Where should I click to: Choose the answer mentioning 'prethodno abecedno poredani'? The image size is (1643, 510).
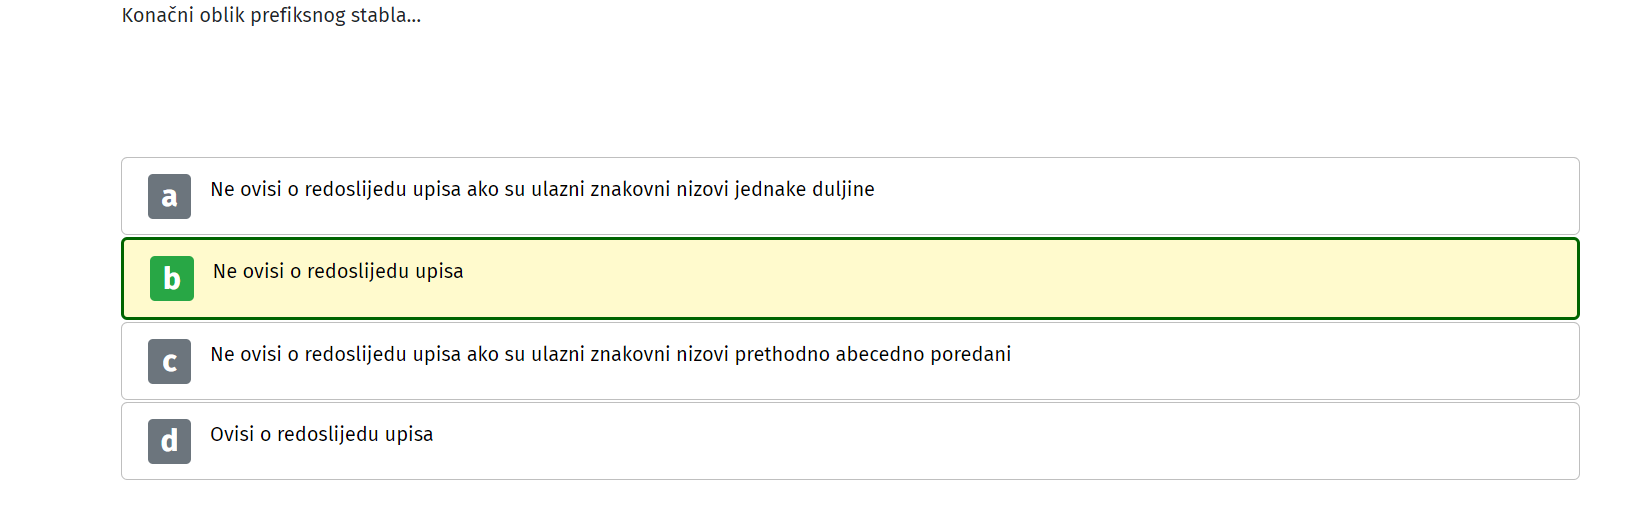tap(610, 354)
